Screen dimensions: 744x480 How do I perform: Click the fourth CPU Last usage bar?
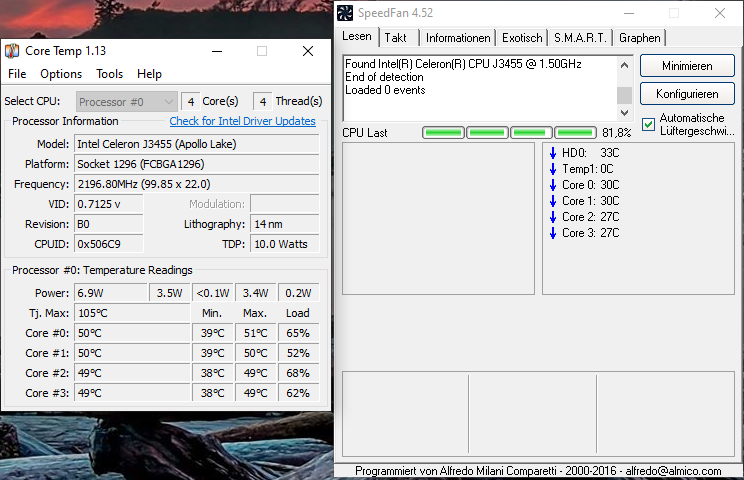(x=575, y=133)
